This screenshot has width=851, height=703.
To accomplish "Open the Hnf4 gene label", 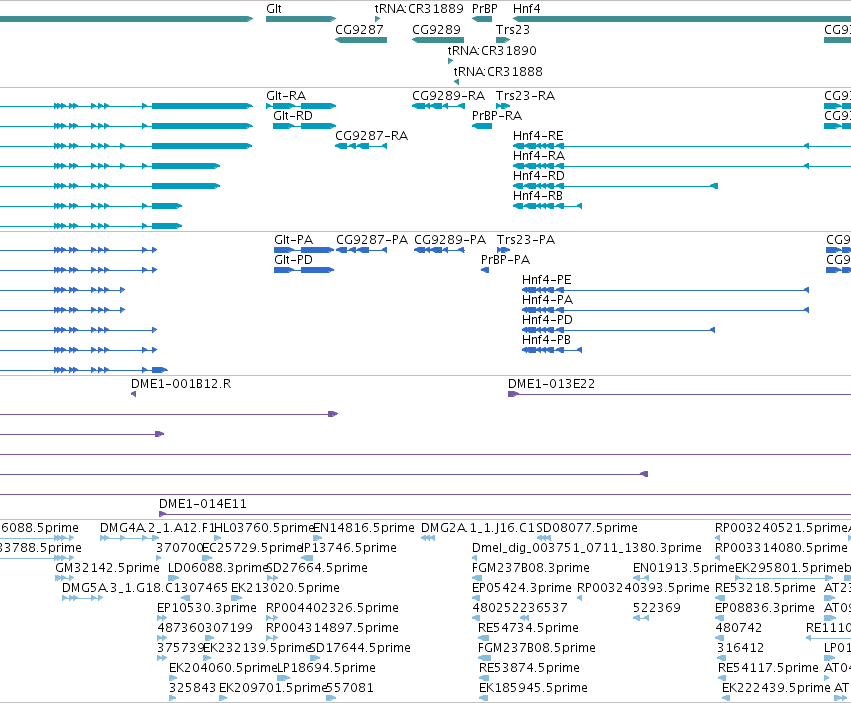I will coord(526,9).
